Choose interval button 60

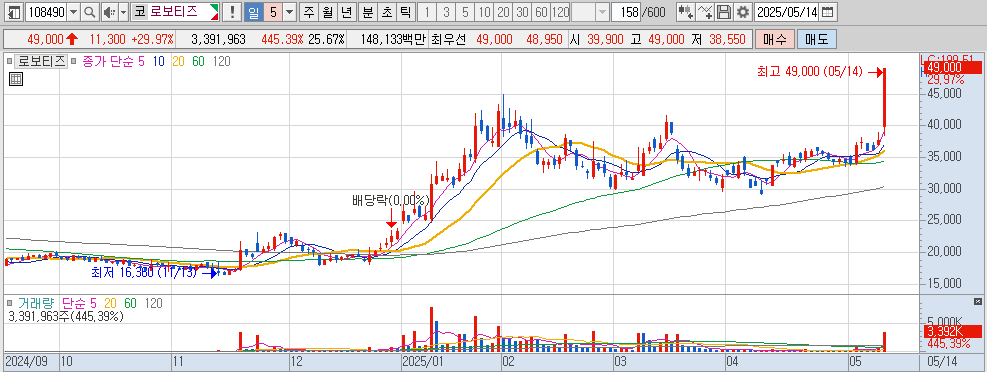tap(541, 11)
